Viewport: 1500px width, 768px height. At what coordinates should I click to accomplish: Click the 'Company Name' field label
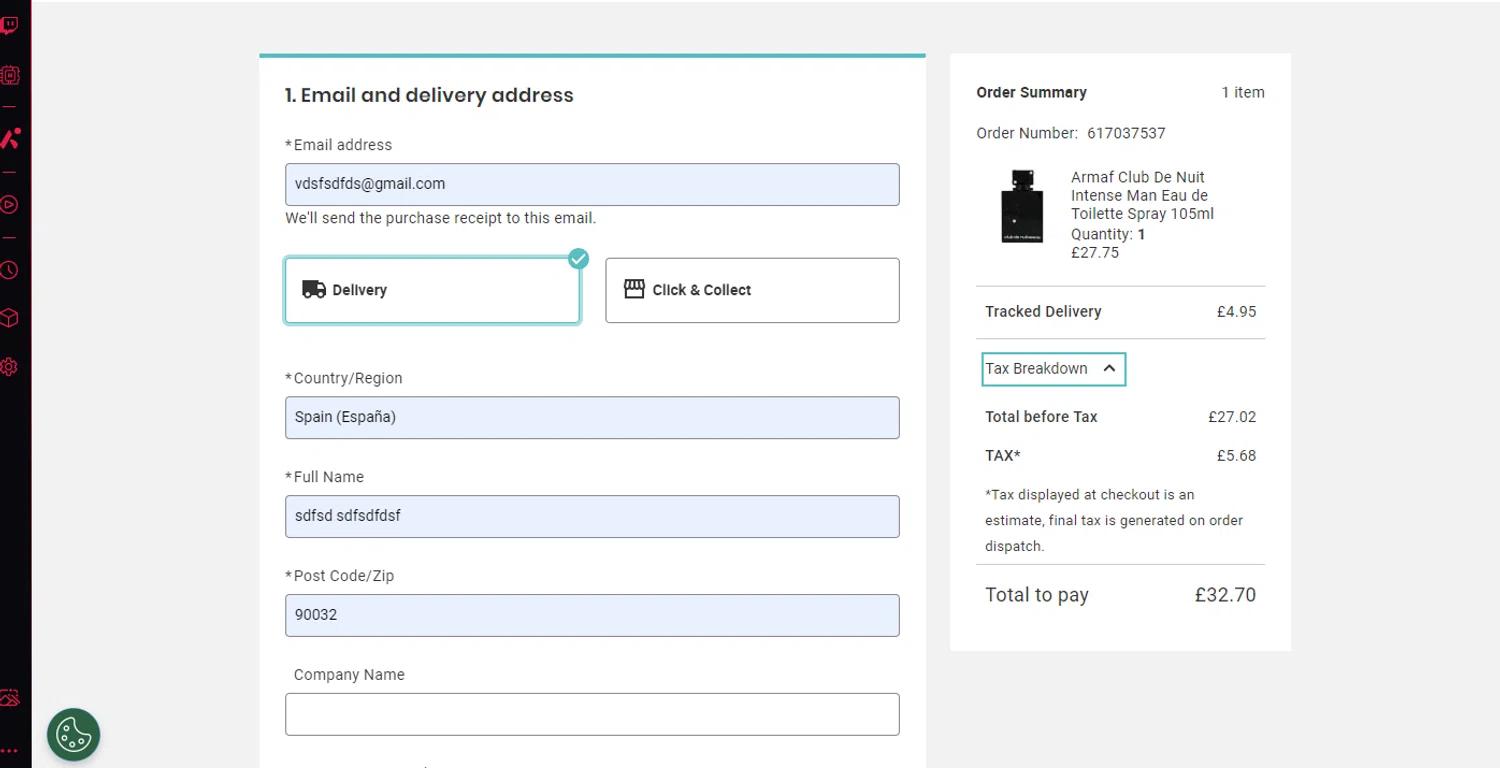coord(349,675)
